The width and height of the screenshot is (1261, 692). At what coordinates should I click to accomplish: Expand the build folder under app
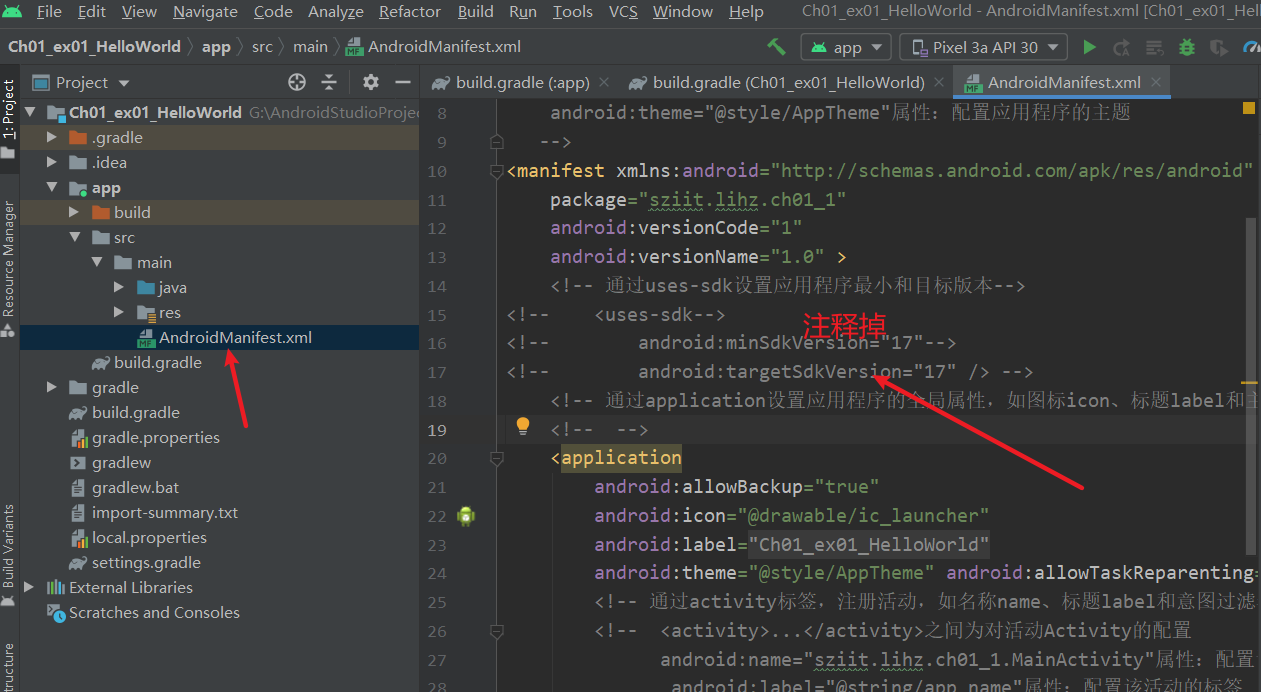coord(74,212)
